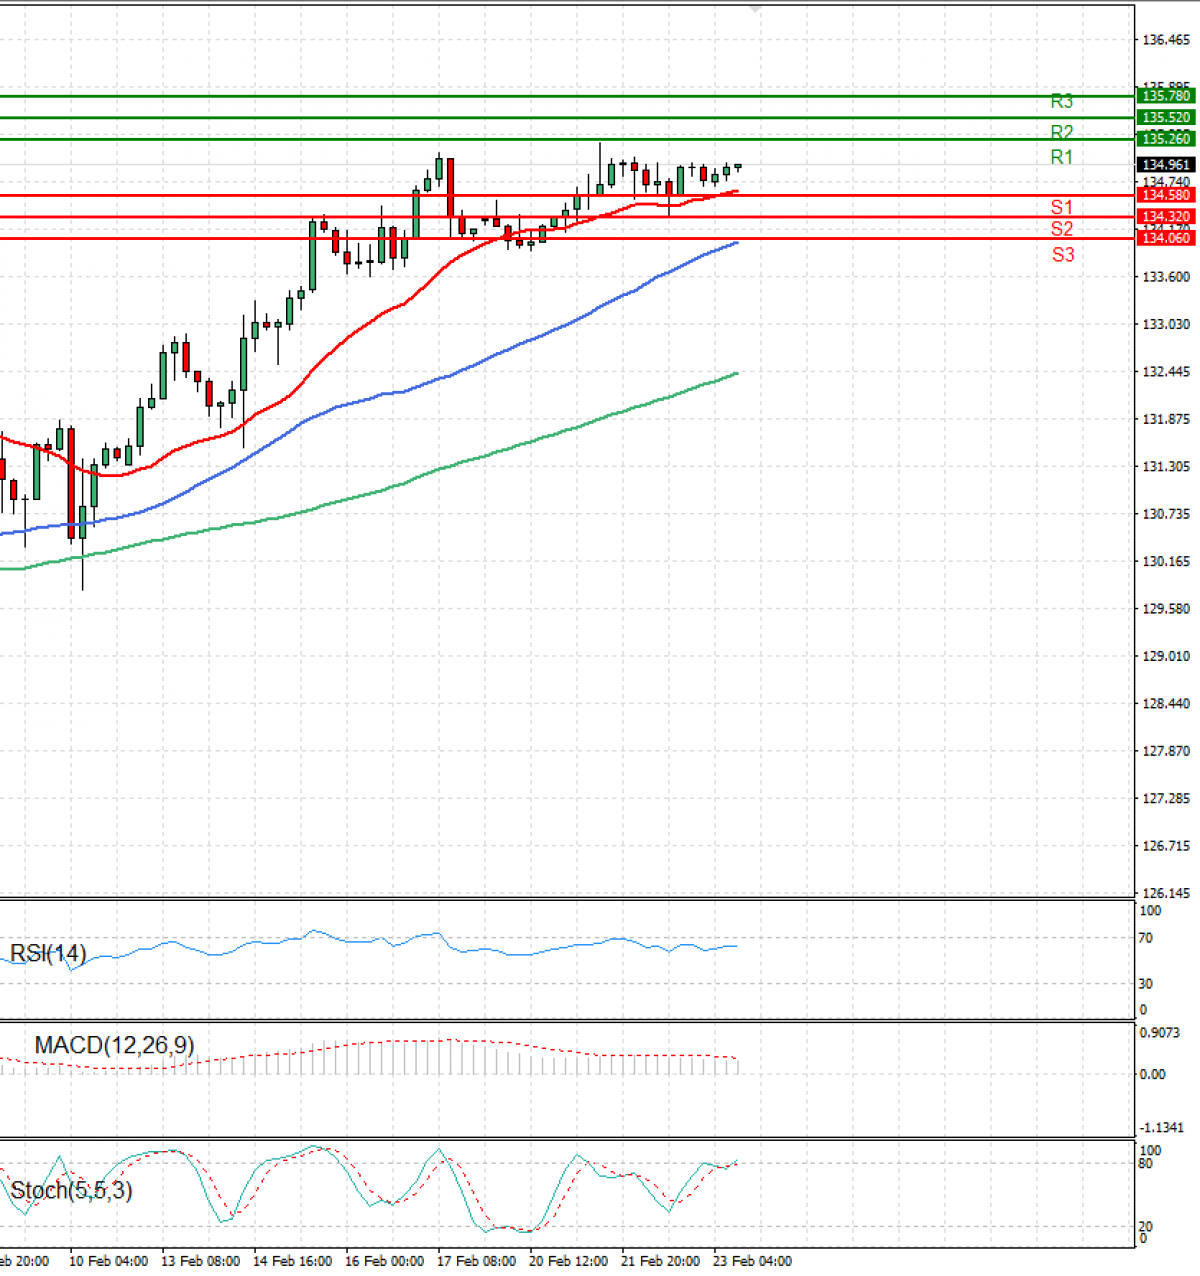
Task: Select the current price tag 134.961
Action: 1166,165
